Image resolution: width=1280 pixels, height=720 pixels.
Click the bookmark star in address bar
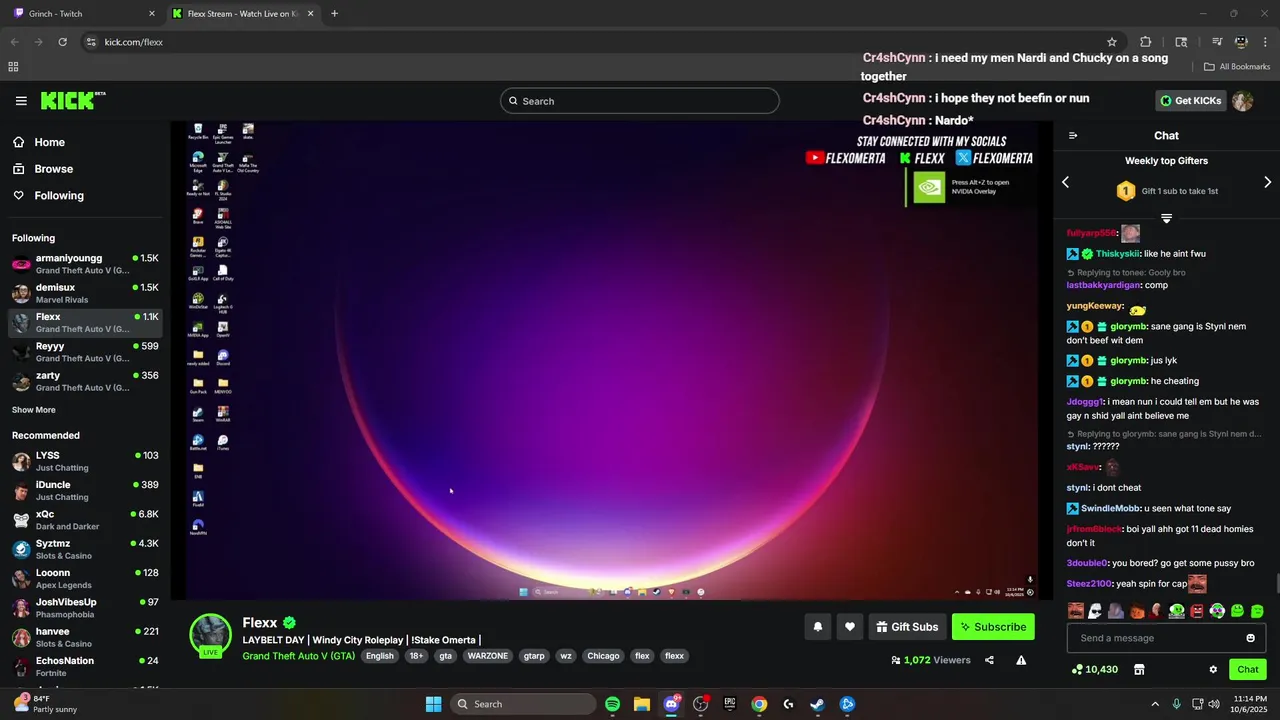click(1111, 42)
